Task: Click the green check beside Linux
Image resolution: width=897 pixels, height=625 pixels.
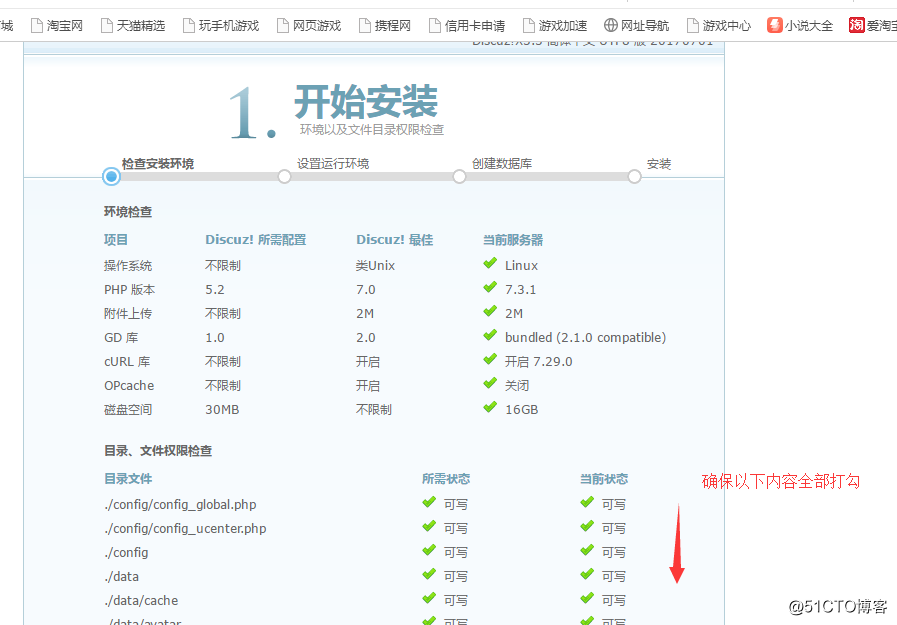Action: pyautogui.click(x=490, y=263)
